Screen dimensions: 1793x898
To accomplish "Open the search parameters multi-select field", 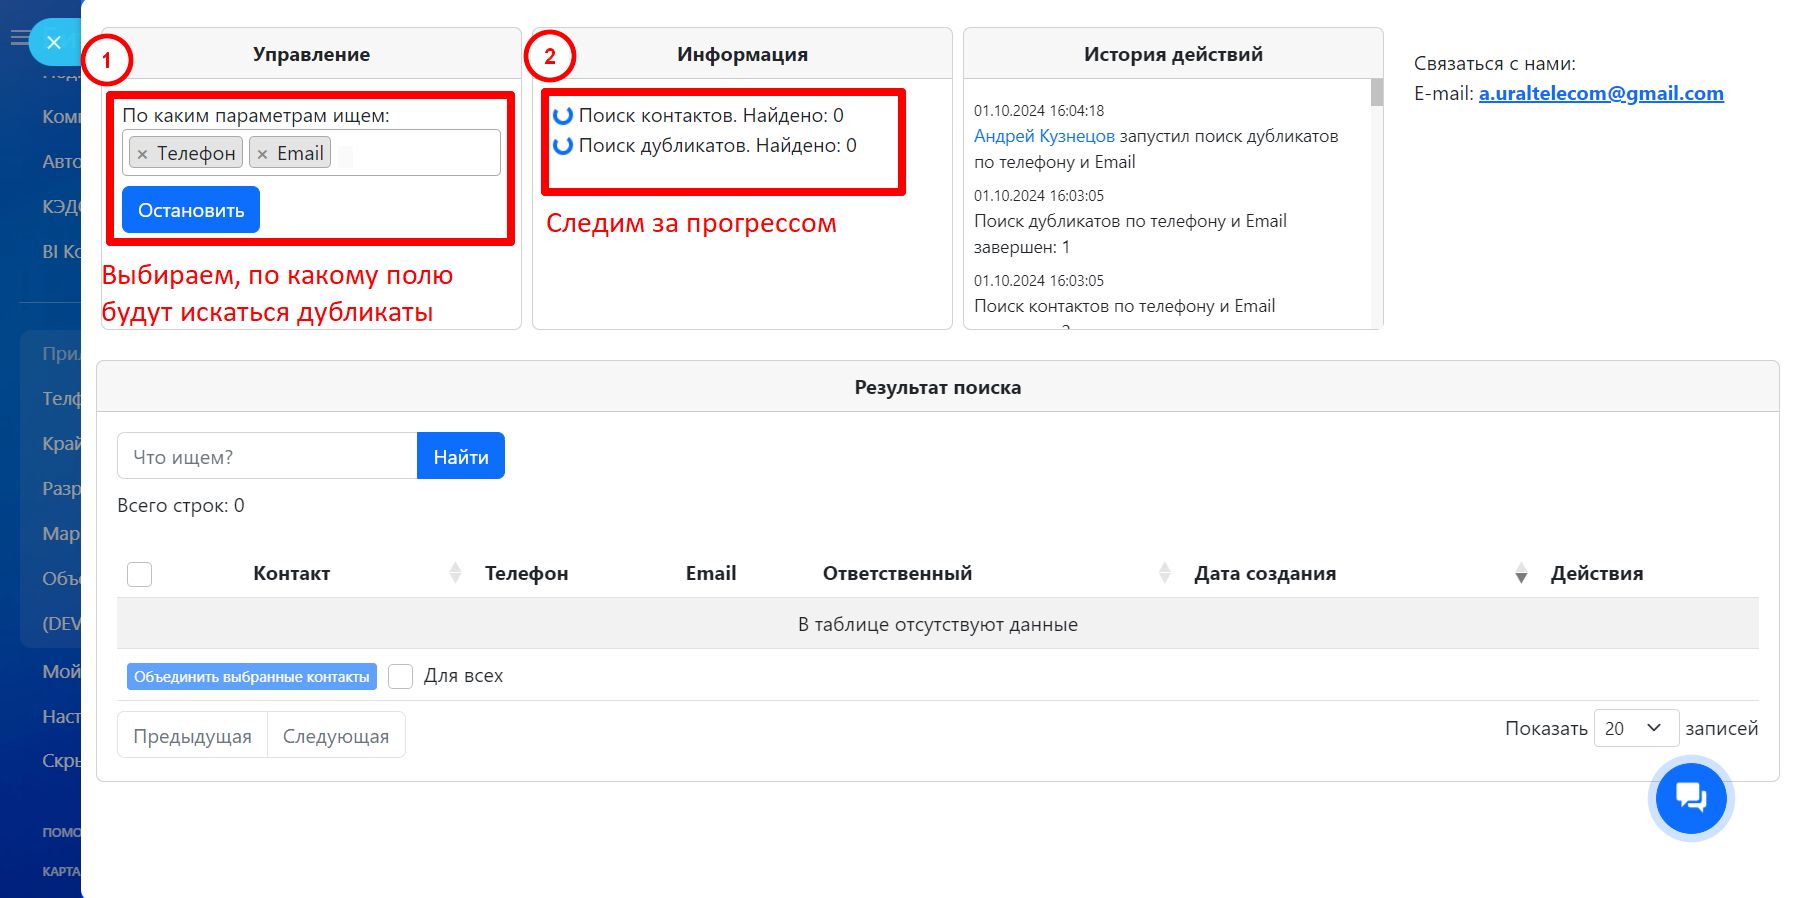I will coord(420,153).
